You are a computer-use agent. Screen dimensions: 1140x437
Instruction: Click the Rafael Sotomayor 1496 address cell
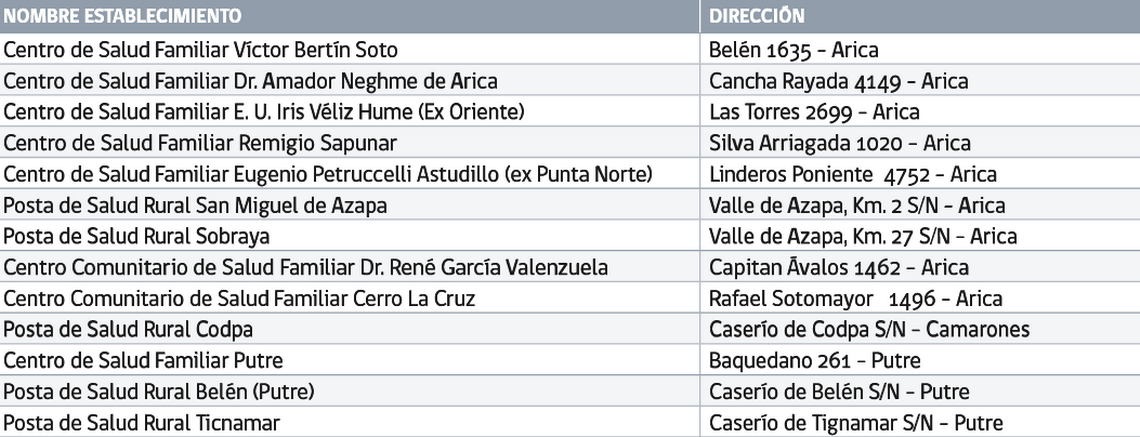coord(855,298)
